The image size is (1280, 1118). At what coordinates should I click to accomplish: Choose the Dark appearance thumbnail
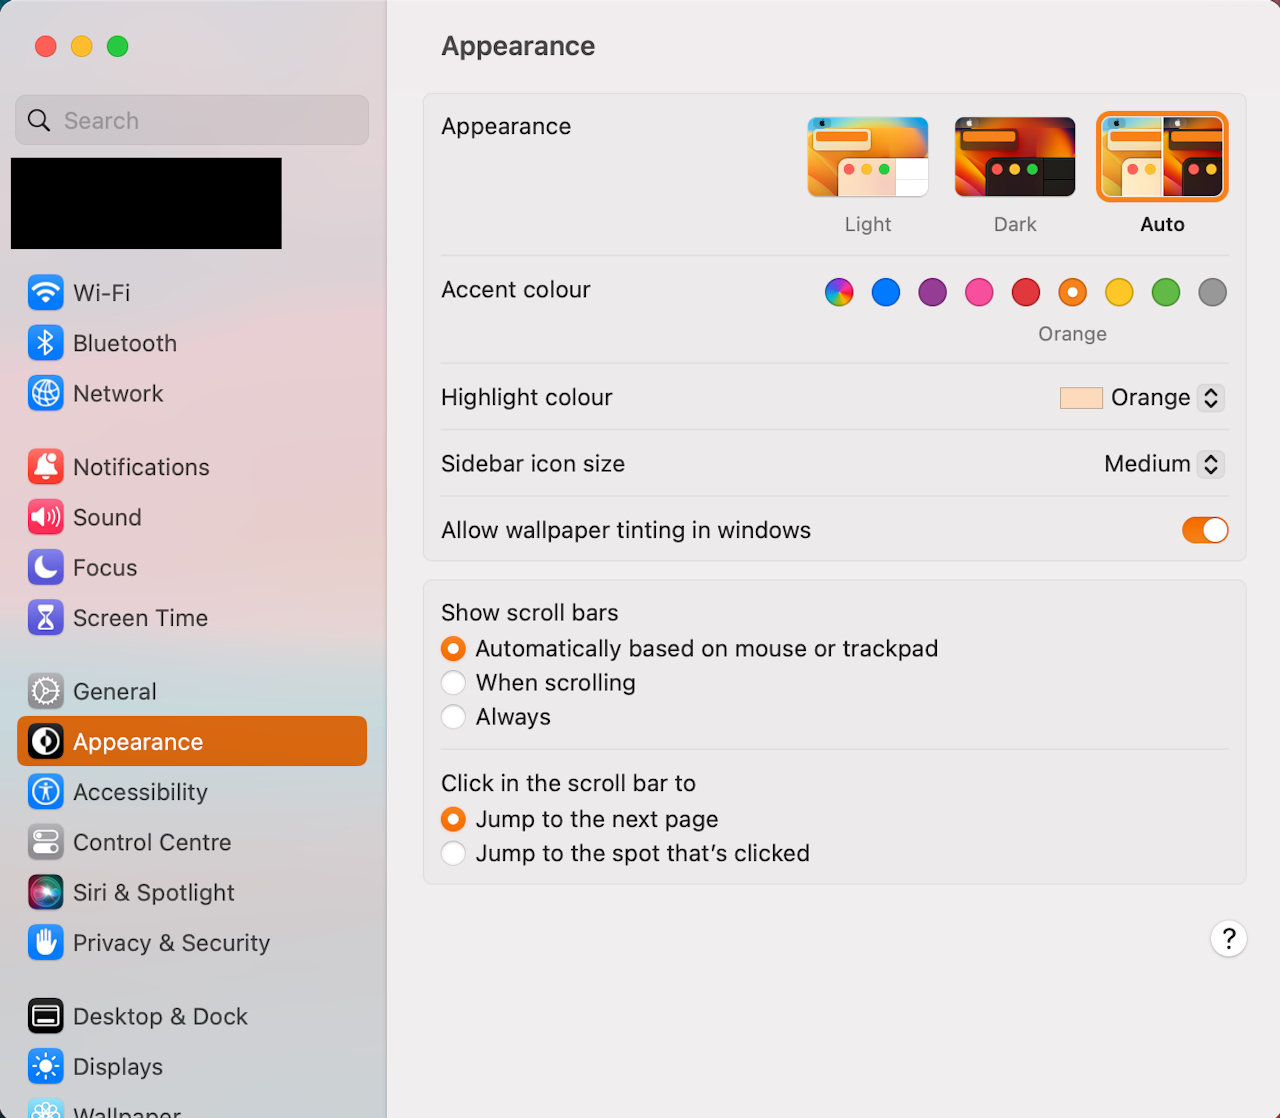1015,157
